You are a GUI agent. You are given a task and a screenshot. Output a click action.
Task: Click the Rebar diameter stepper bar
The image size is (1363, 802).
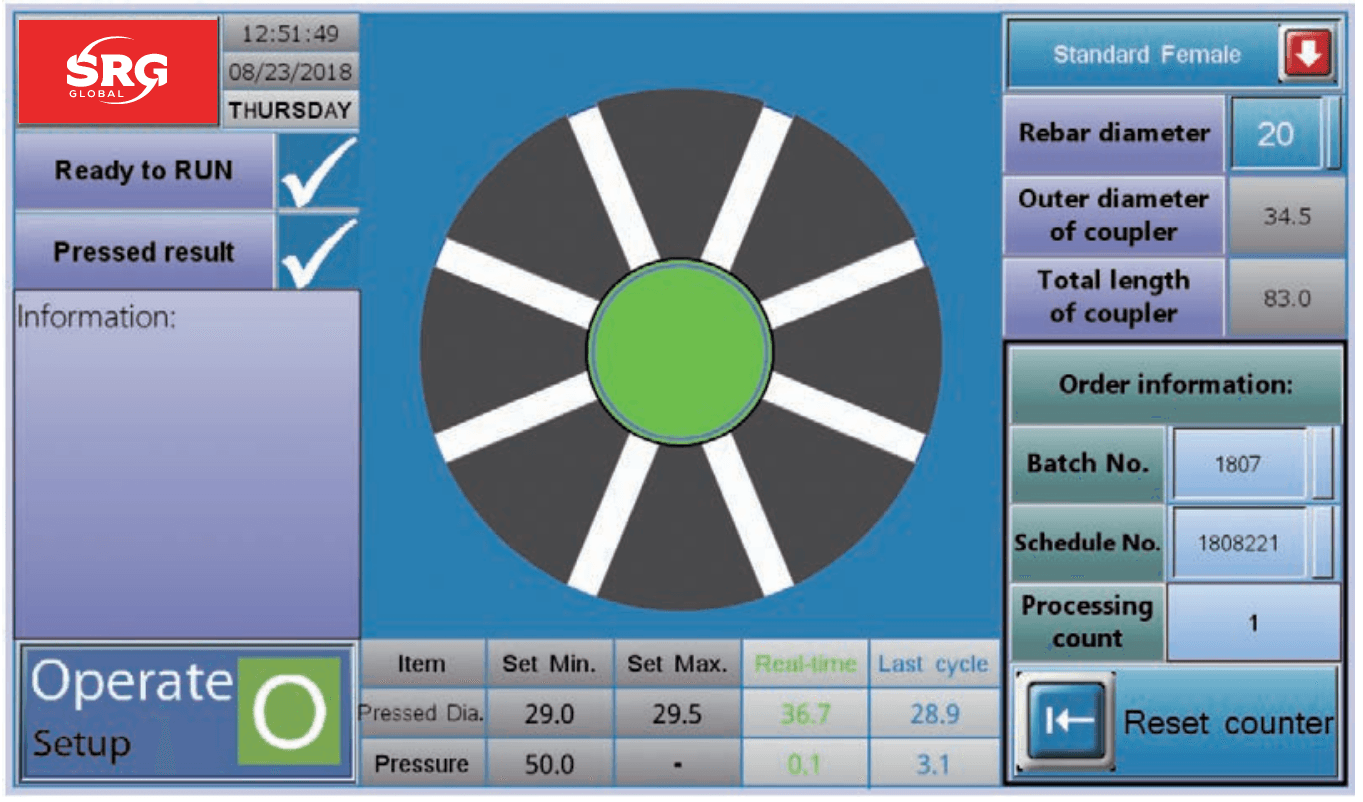[1333, 134]
